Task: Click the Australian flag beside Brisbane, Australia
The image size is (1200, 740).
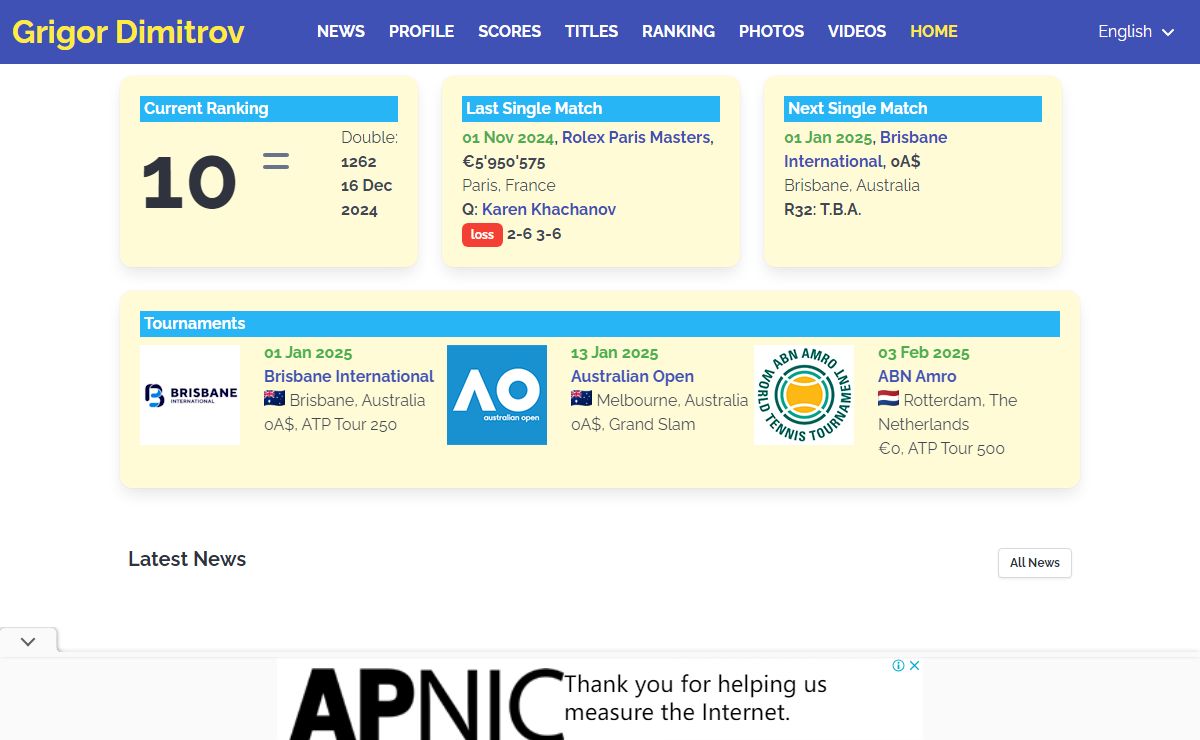Action: [275, 399]
